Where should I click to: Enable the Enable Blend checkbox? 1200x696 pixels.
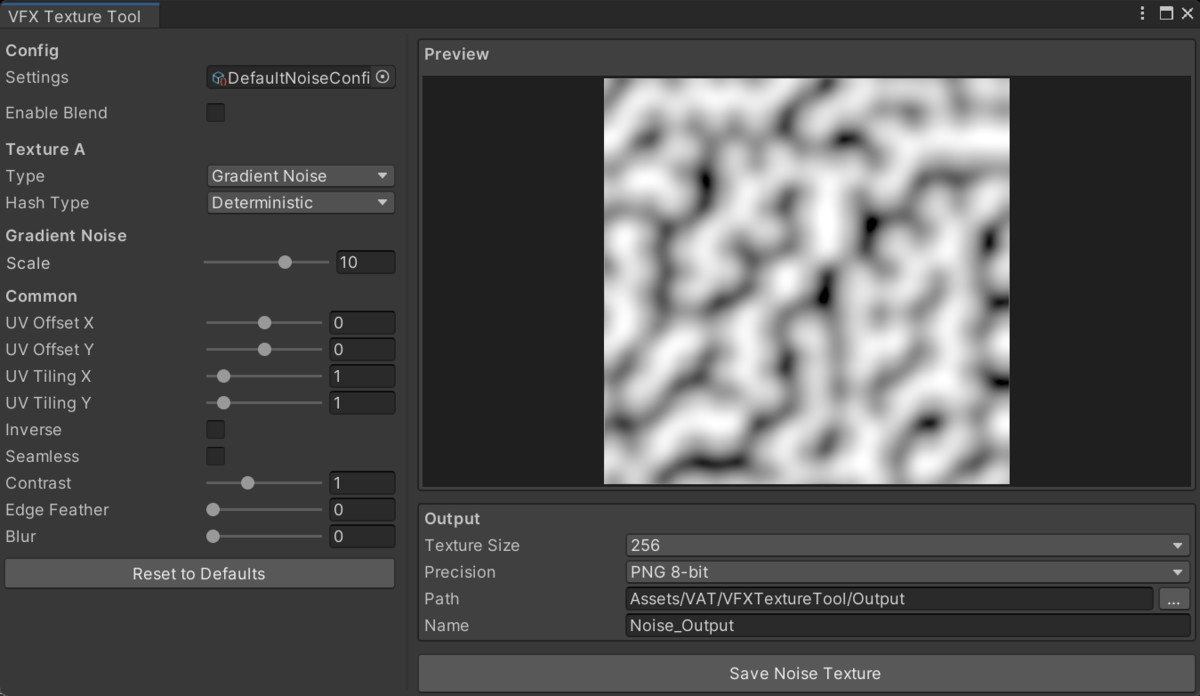(215, 113)
